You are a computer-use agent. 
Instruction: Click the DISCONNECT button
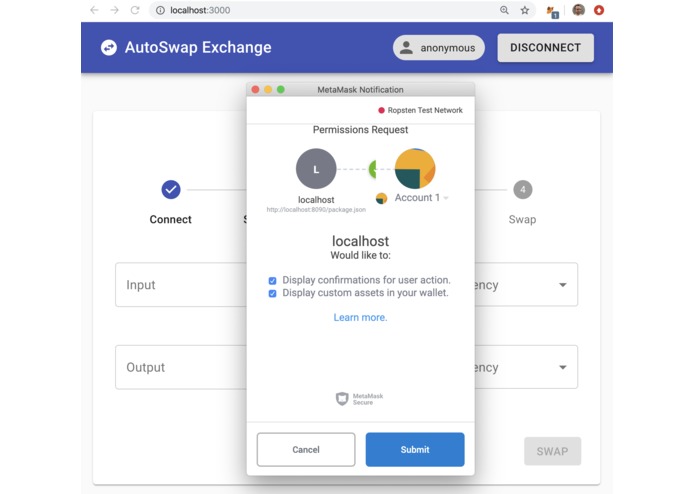[545, 48]
